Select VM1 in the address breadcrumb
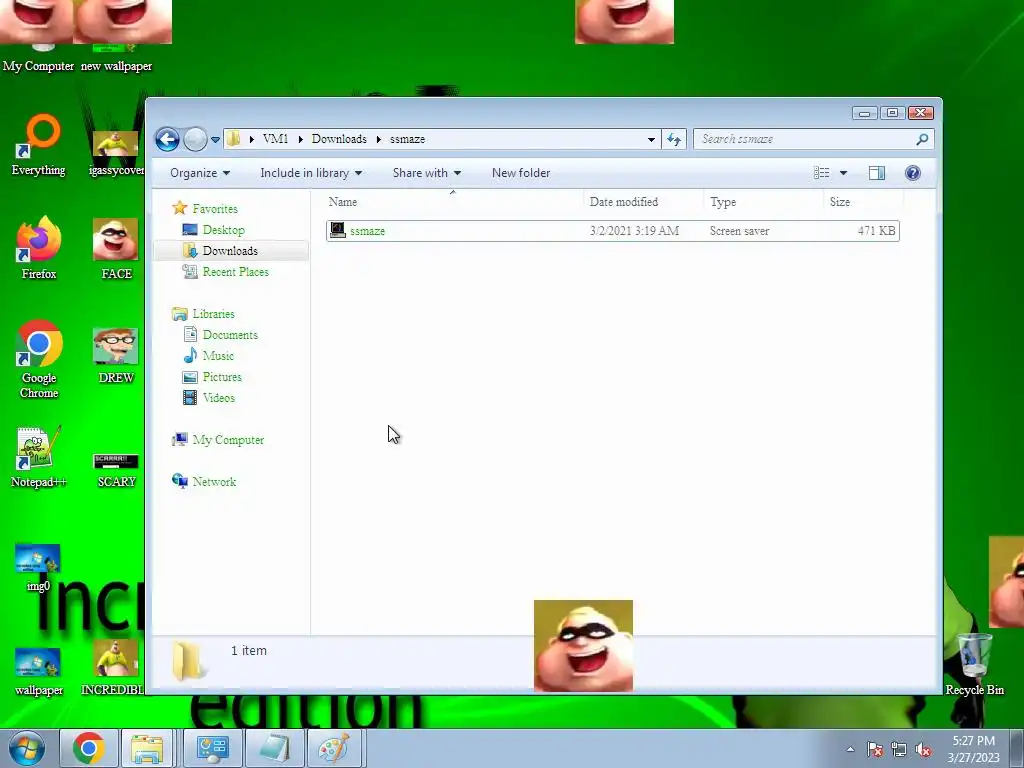 tap(275, 139)
